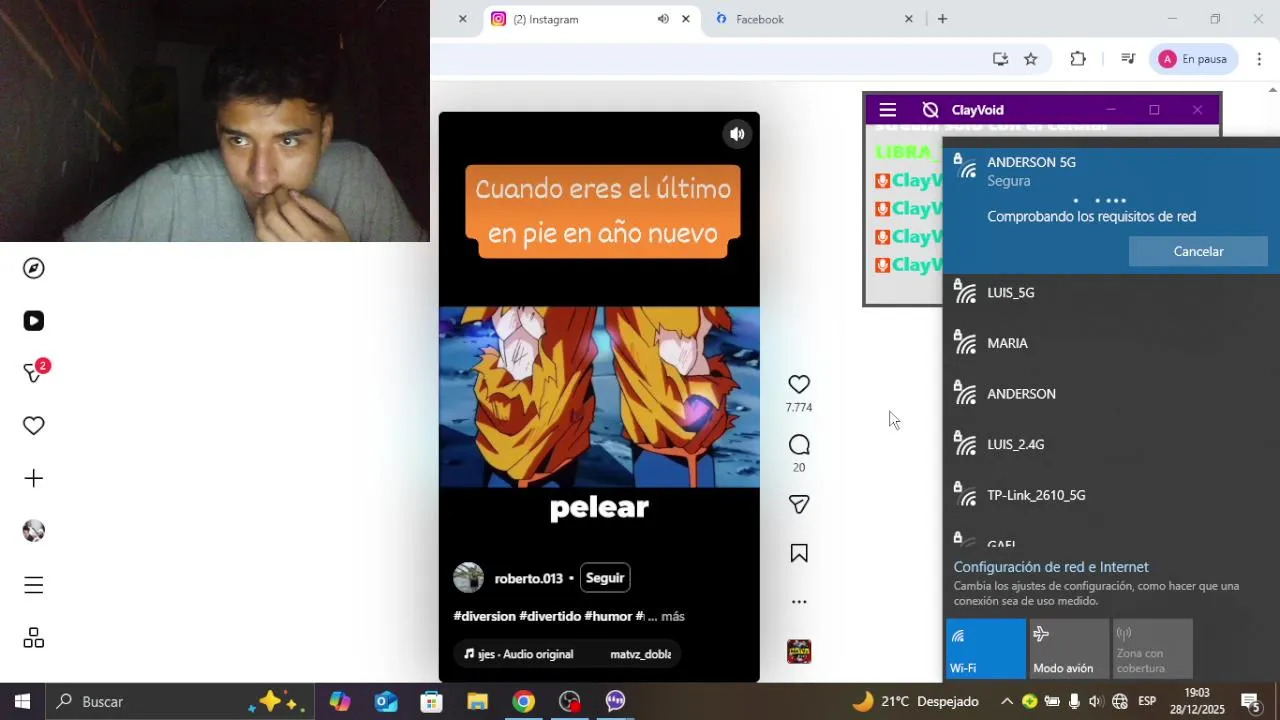This screenshot has width=1280, height=720.
Task: Mute the reel audio
Action: (x=737, y=134)
